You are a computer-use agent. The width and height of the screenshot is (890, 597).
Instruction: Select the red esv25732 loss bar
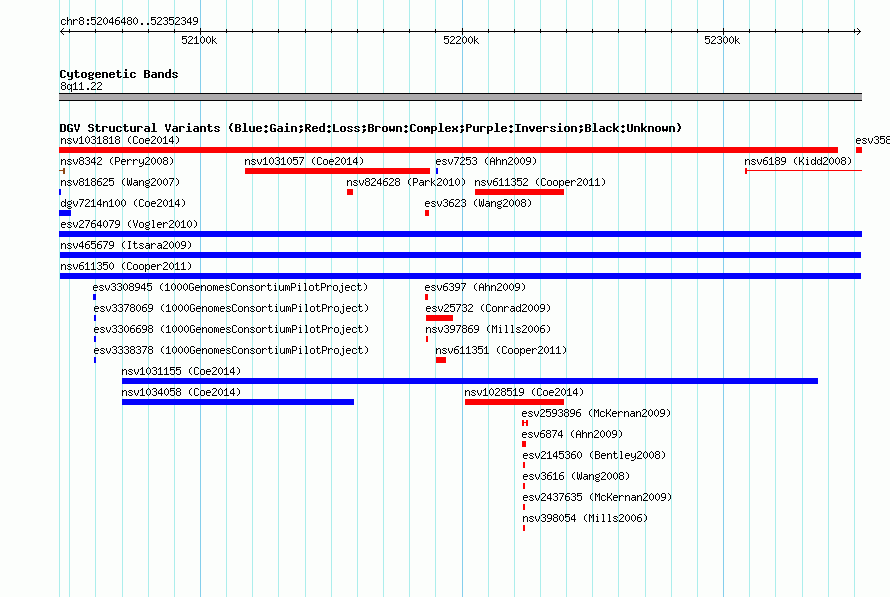point(439,318)
